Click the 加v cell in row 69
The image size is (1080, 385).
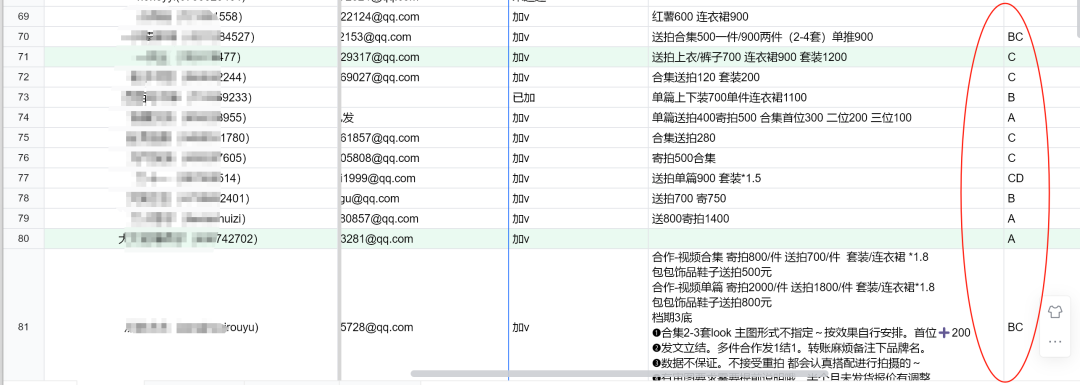(x=578, y=16)
